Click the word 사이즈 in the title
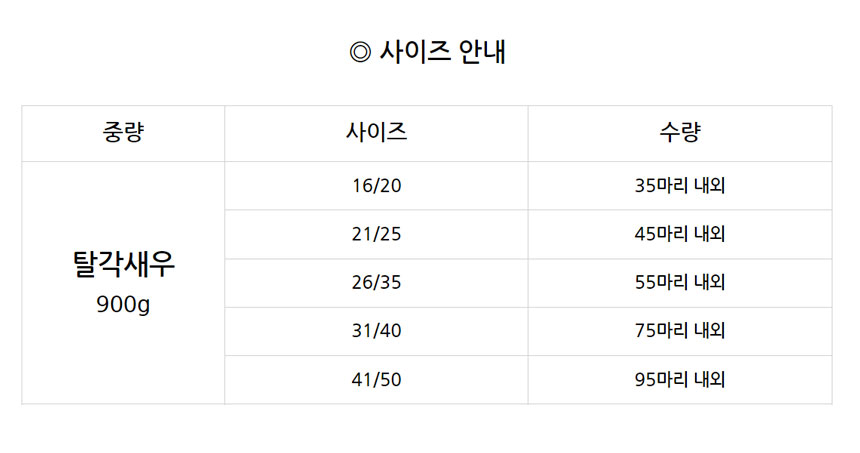 pyautogui.click(x=415, y=53)
